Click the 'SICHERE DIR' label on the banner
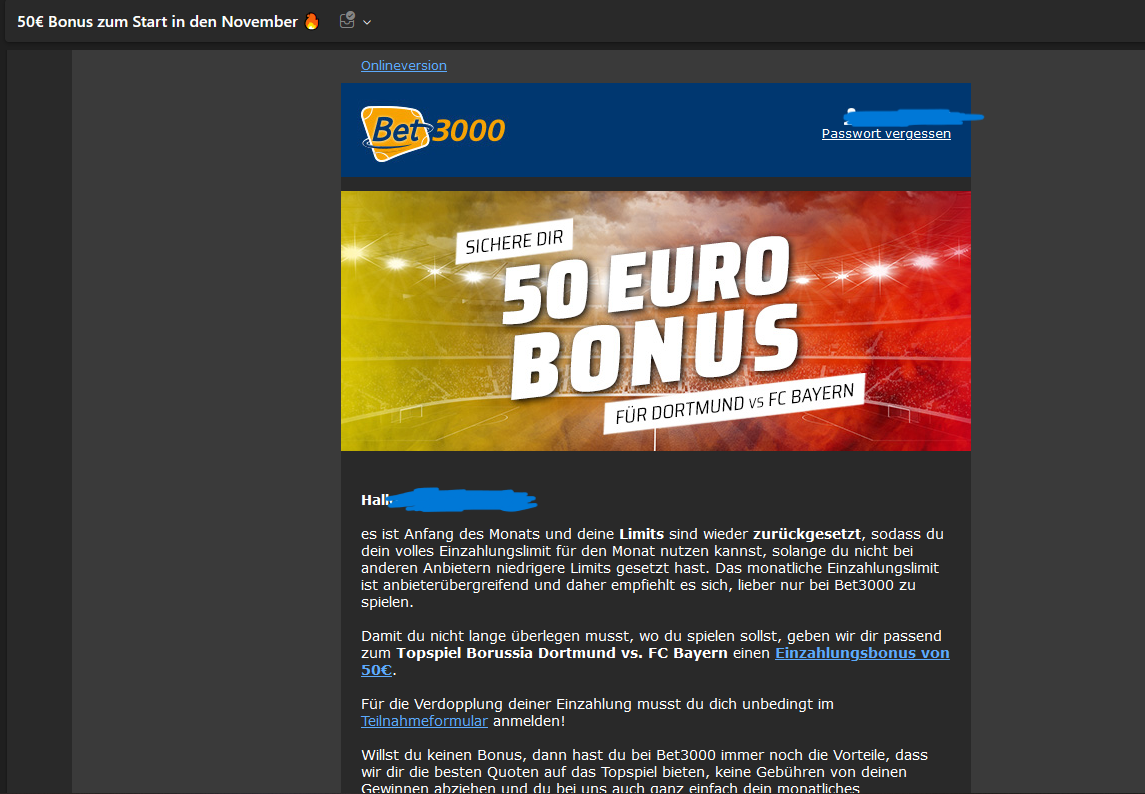This screenshot has height=794, width=1145. pyautogui.click(x=514, y=241)
